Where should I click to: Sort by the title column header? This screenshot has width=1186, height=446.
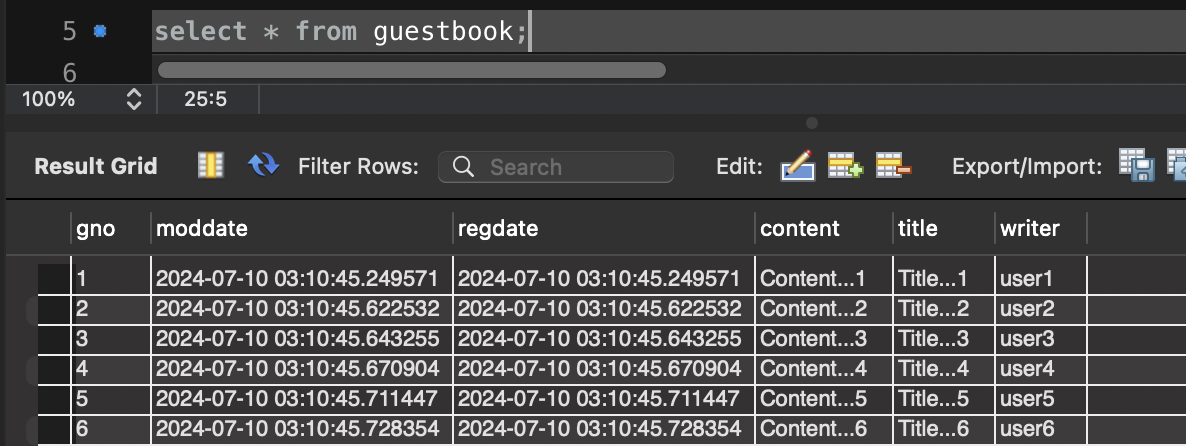[x=944, y=228]
